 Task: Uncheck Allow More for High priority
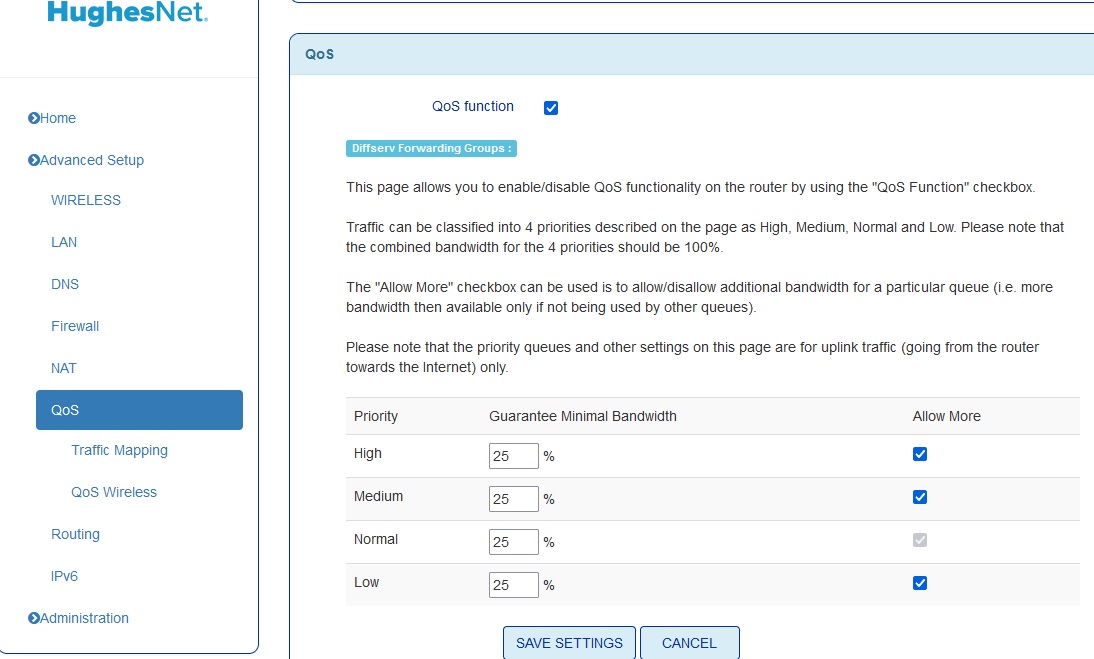920,454
